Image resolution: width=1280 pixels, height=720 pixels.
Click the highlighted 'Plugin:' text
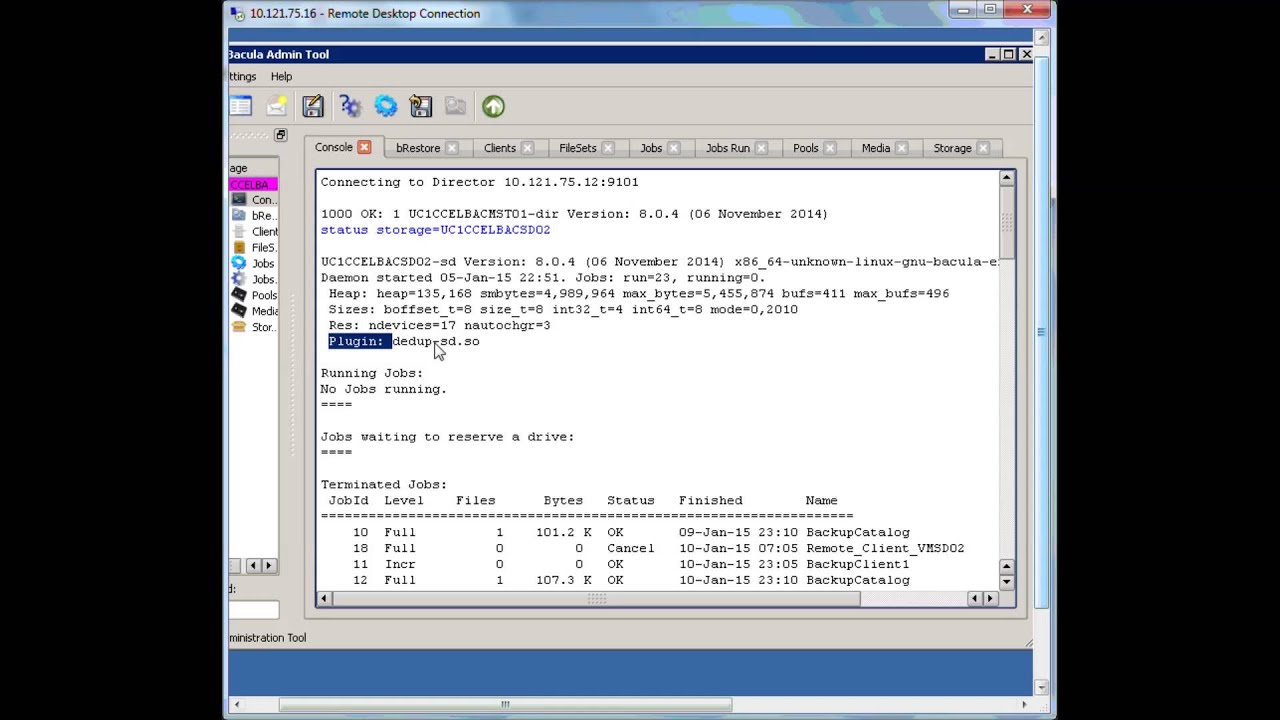356,341
